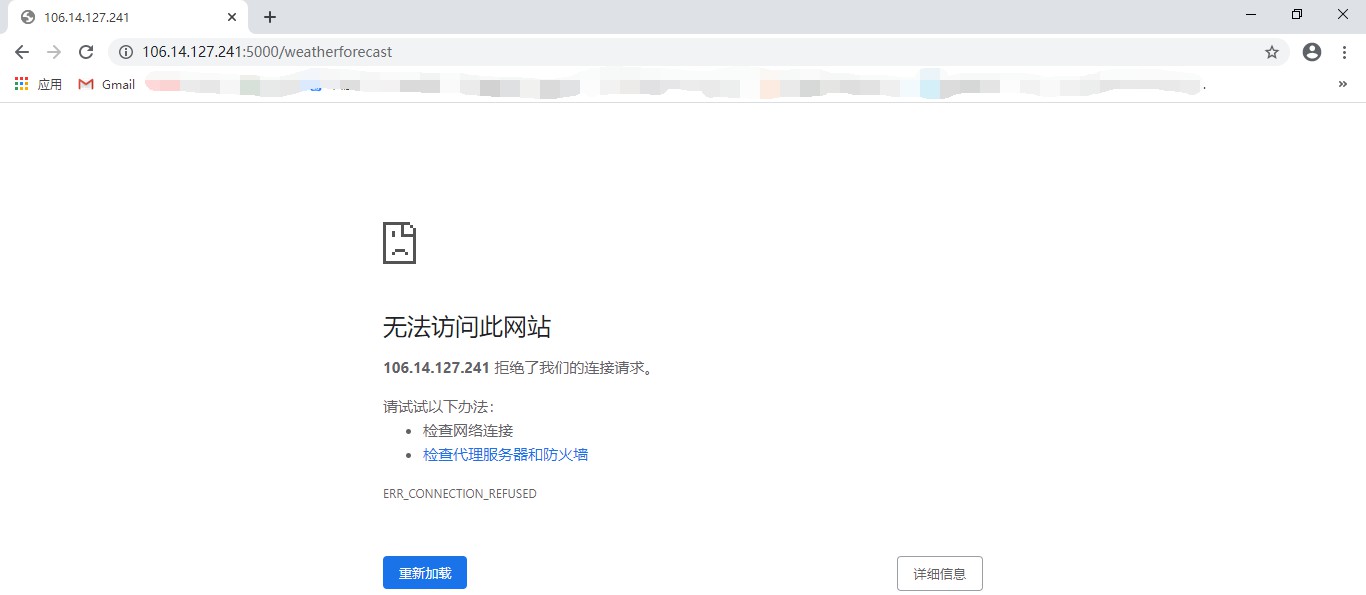Bookmark this page with the star icon
The width and height of the screenshot is (1366, 595).
coord(1272,52)
